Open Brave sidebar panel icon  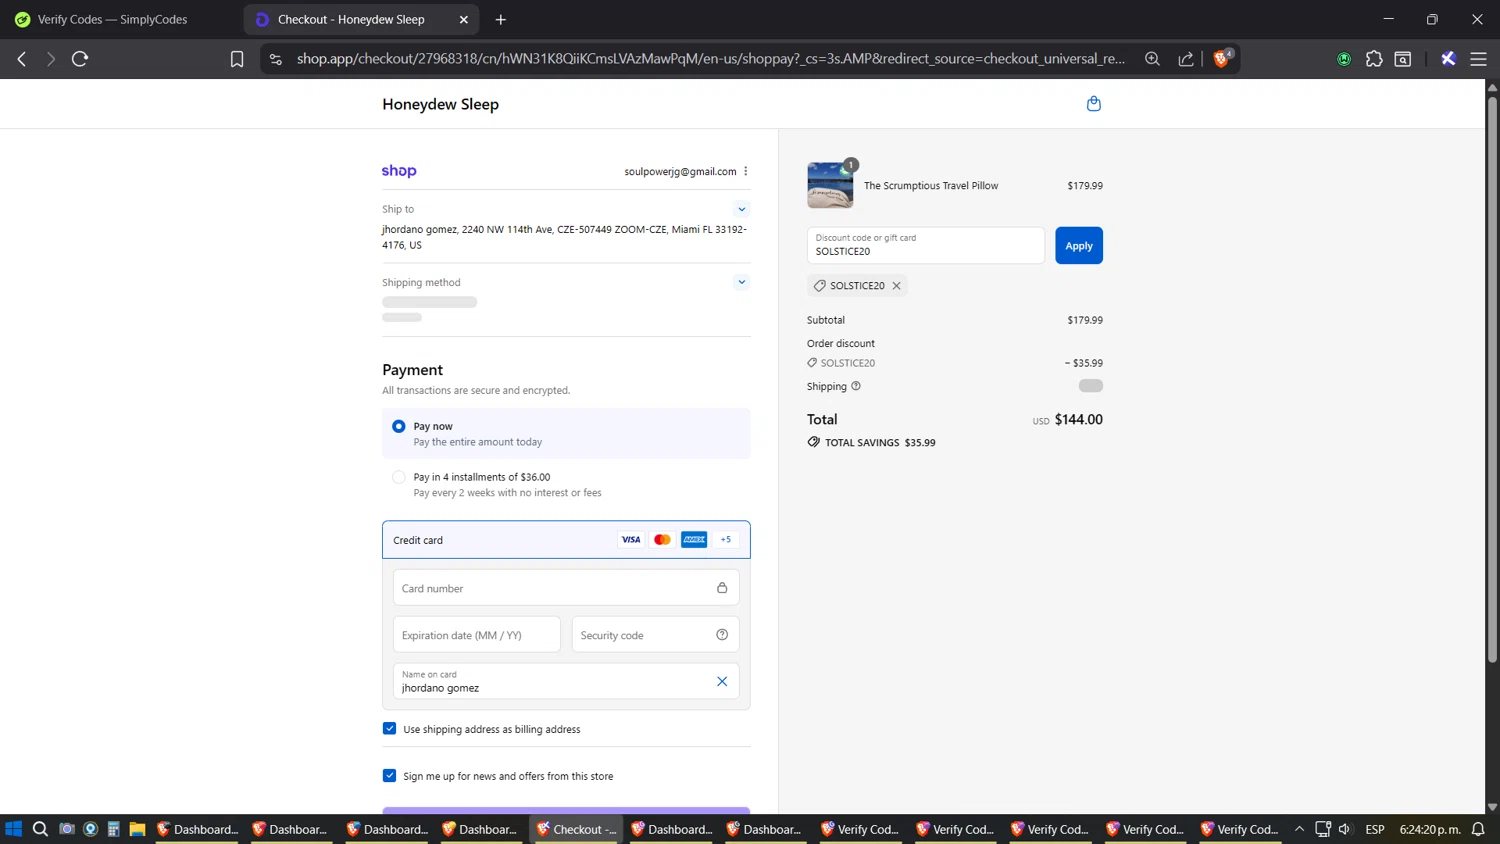pos(1403,59)
